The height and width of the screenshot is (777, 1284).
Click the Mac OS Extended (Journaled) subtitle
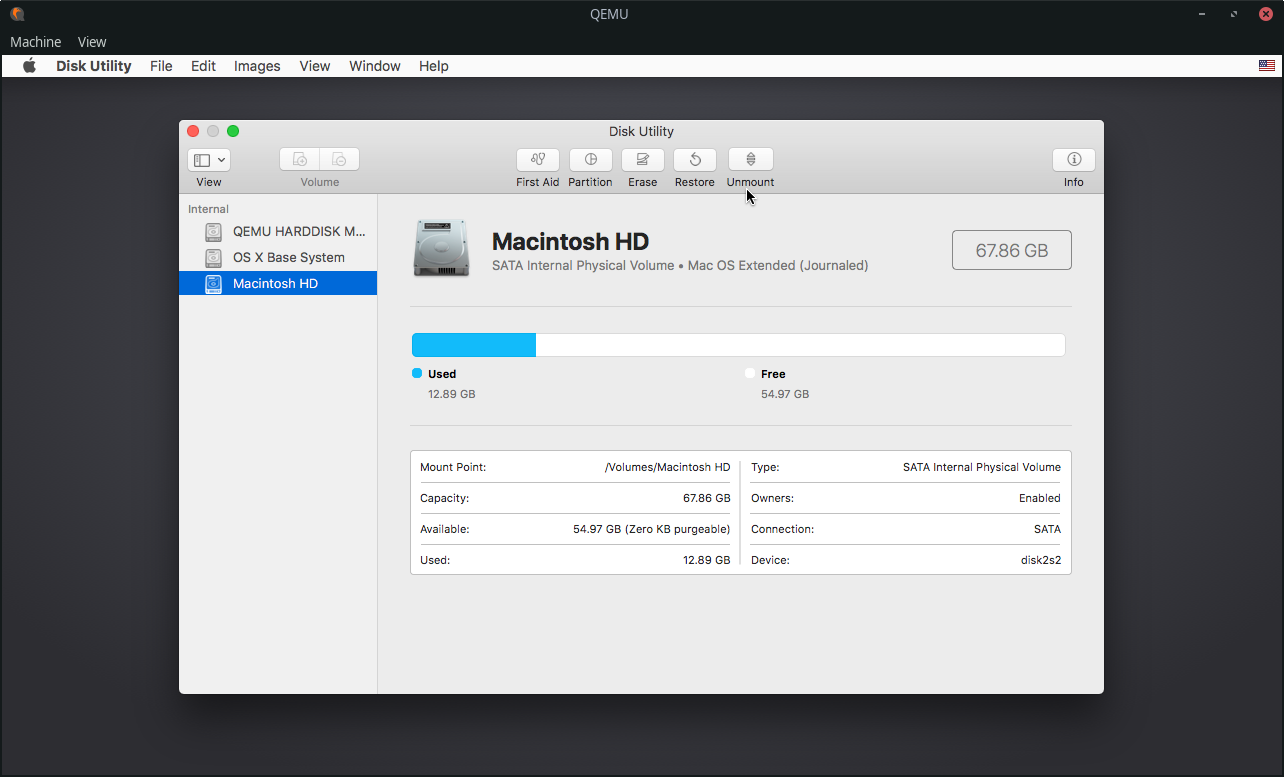778,266
